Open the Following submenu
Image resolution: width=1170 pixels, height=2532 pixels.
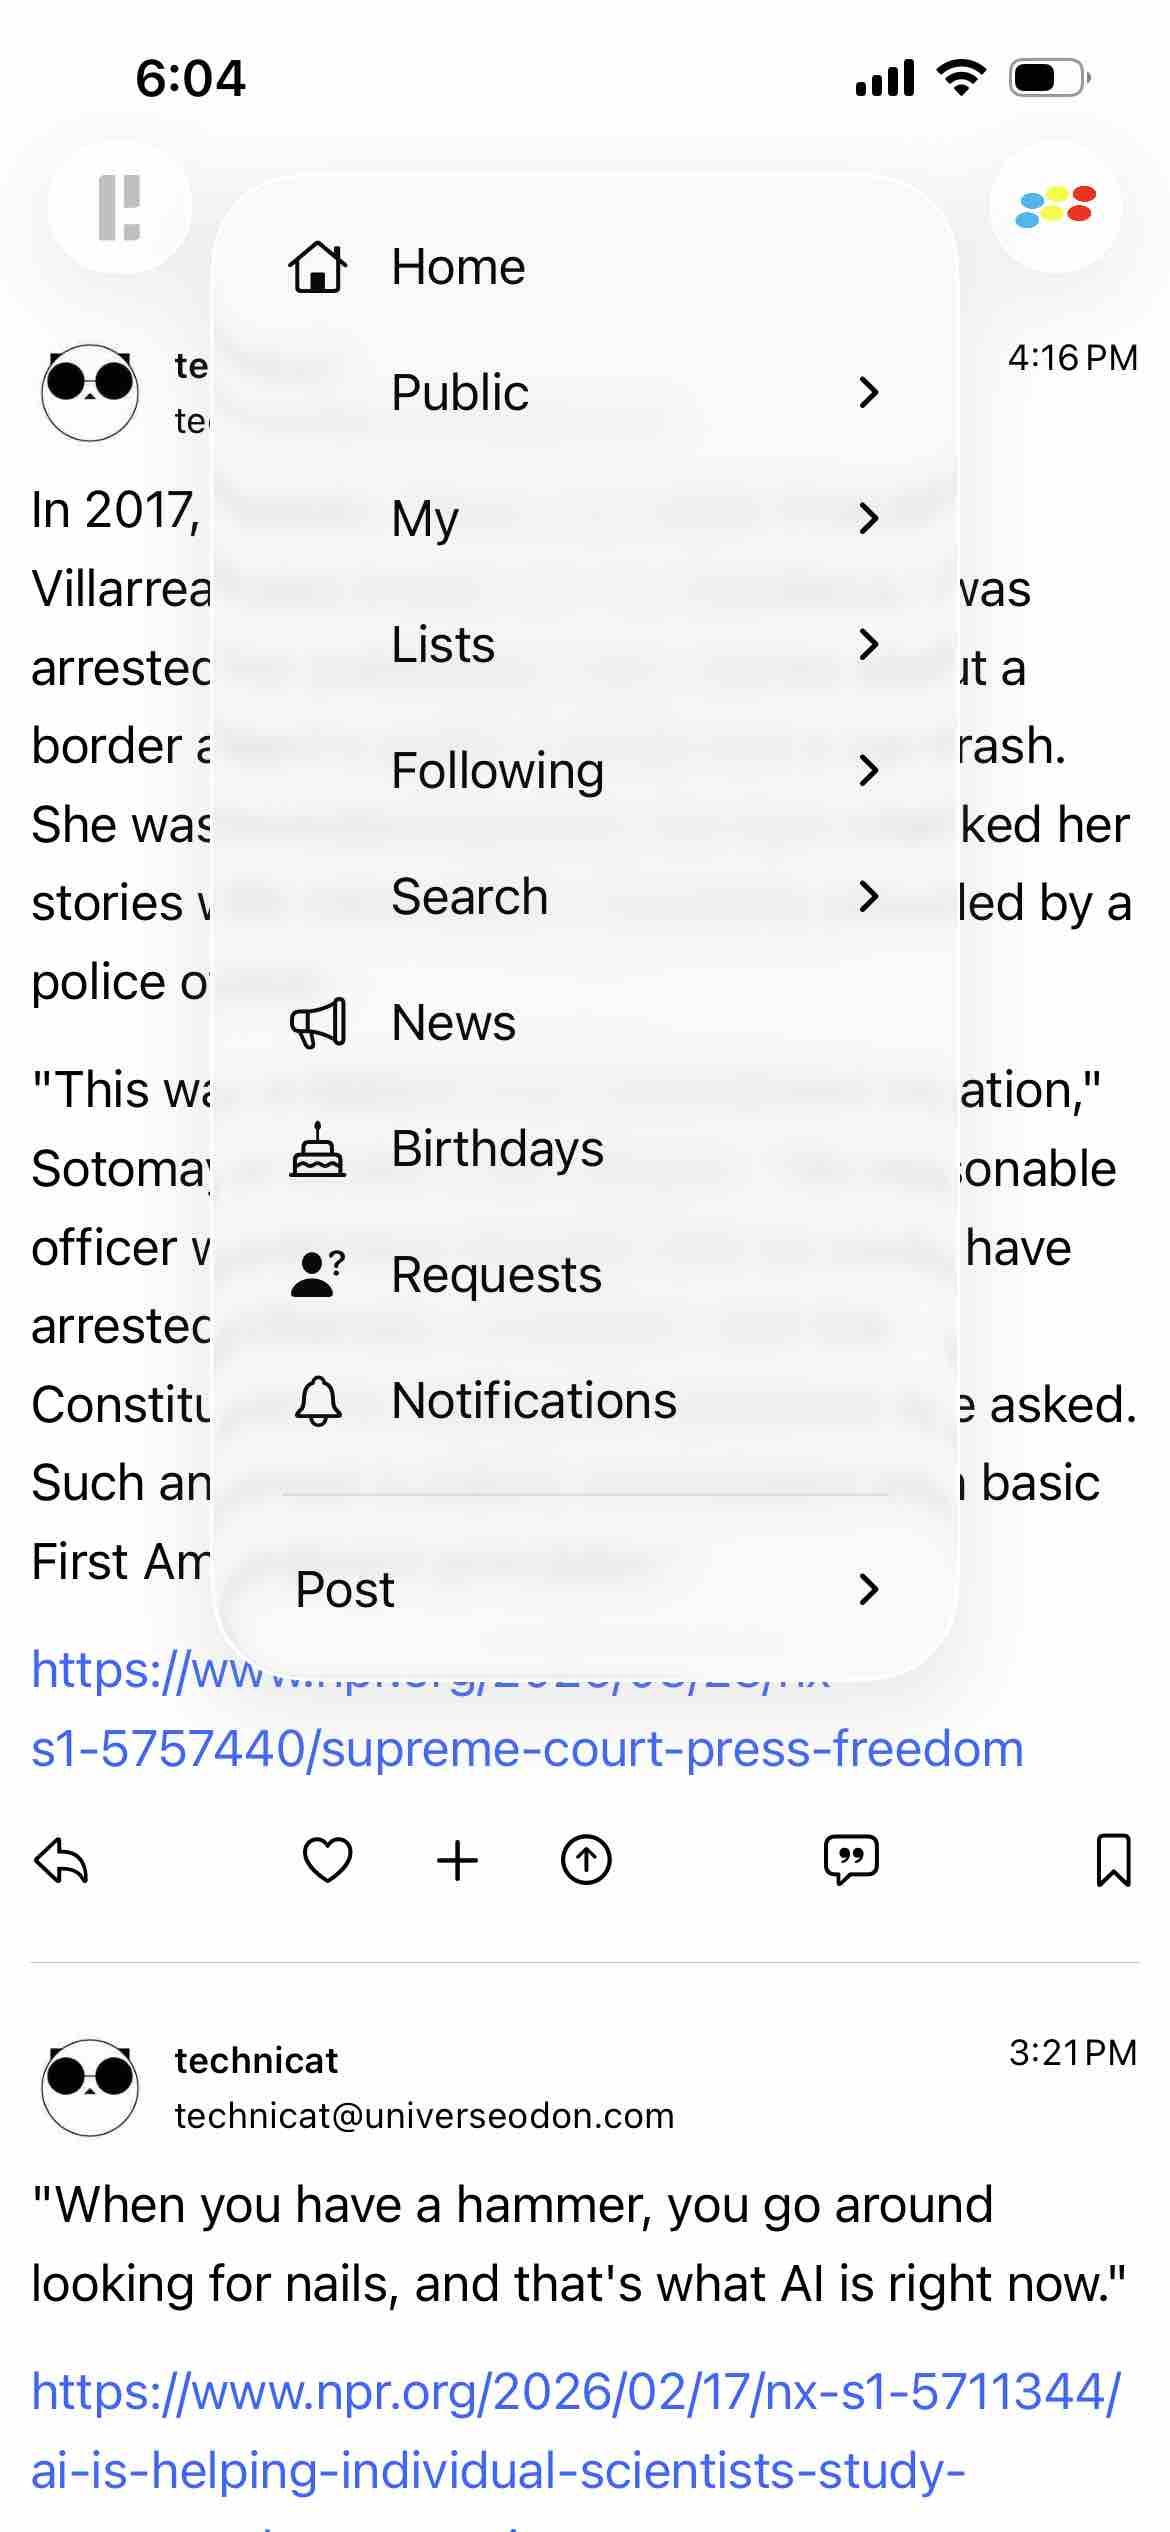coord(585,770)
